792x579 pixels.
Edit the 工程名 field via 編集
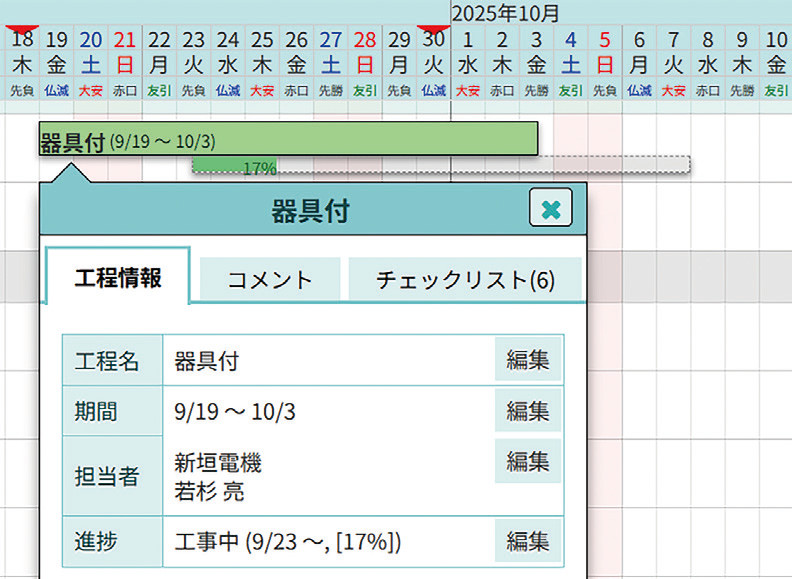point(528,359)
